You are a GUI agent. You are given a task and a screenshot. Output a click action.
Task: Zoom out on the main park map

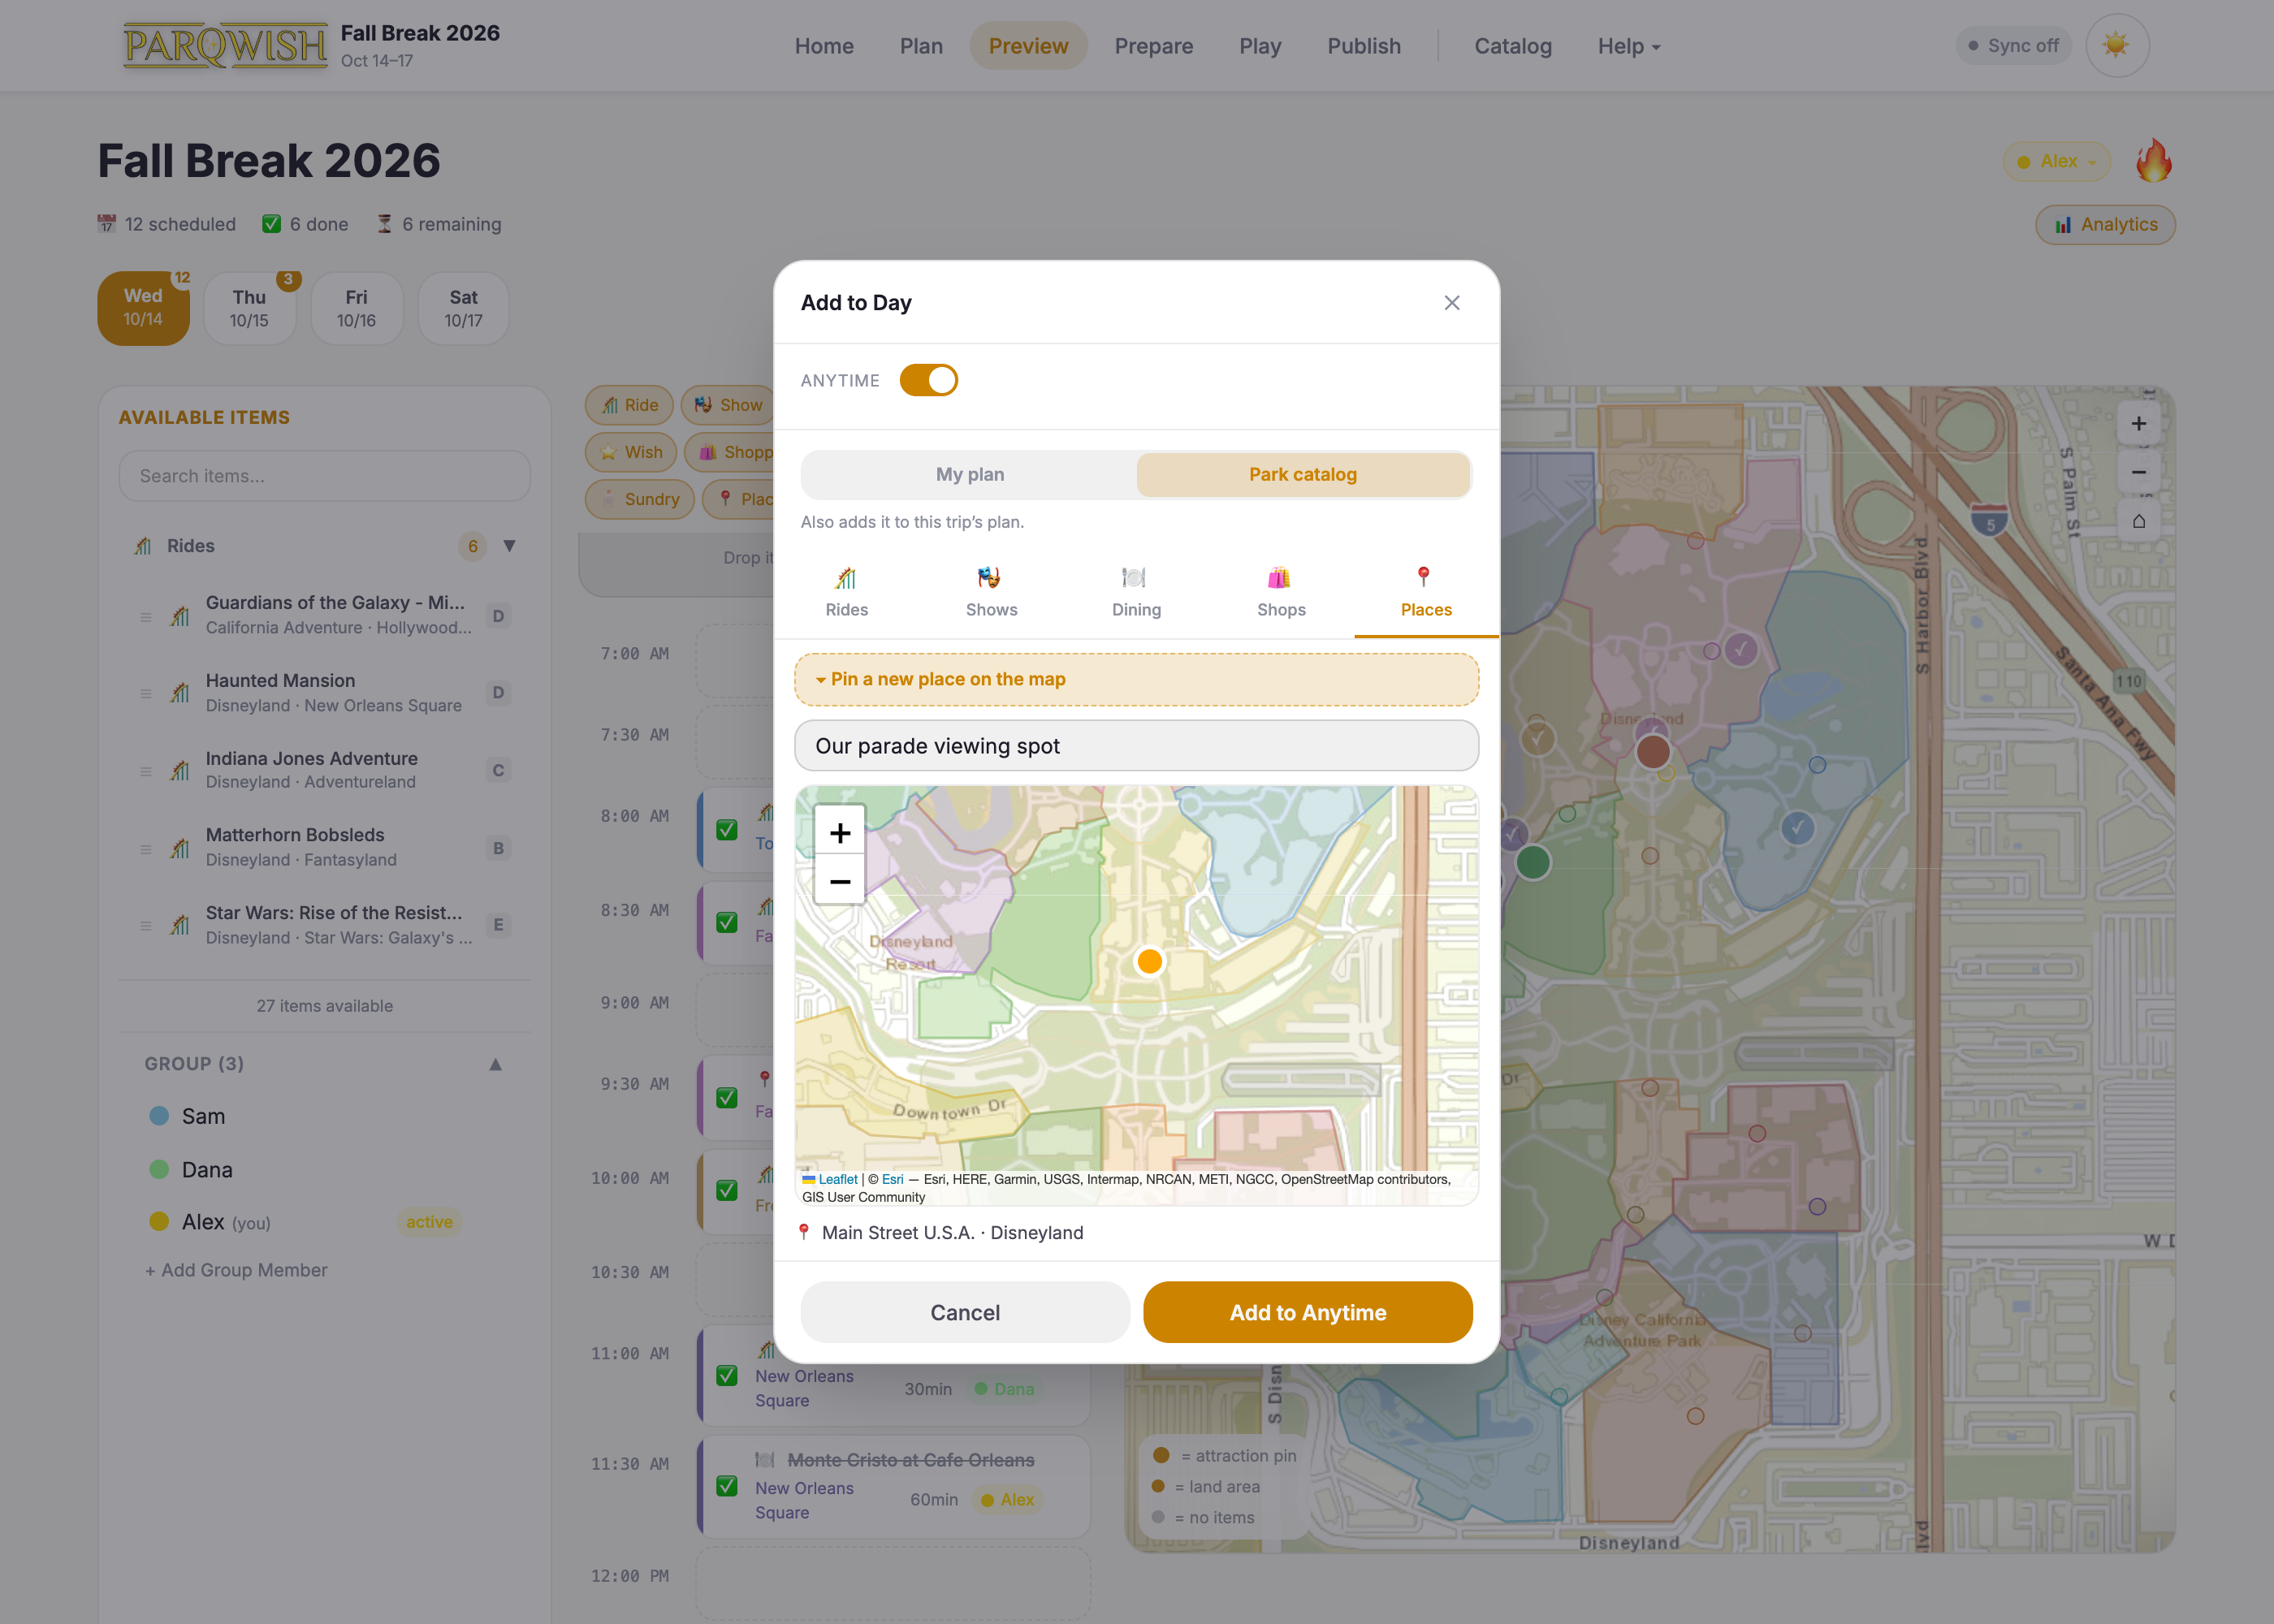tap(2138, 472)
